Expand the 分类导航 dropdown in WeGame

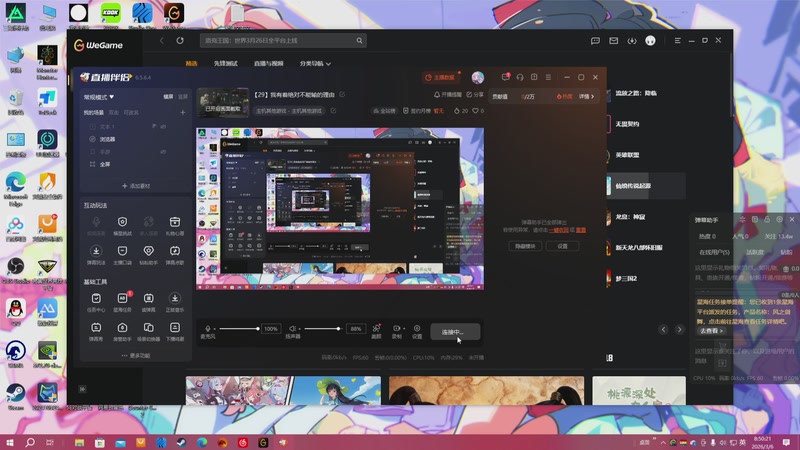click(315, 63)
